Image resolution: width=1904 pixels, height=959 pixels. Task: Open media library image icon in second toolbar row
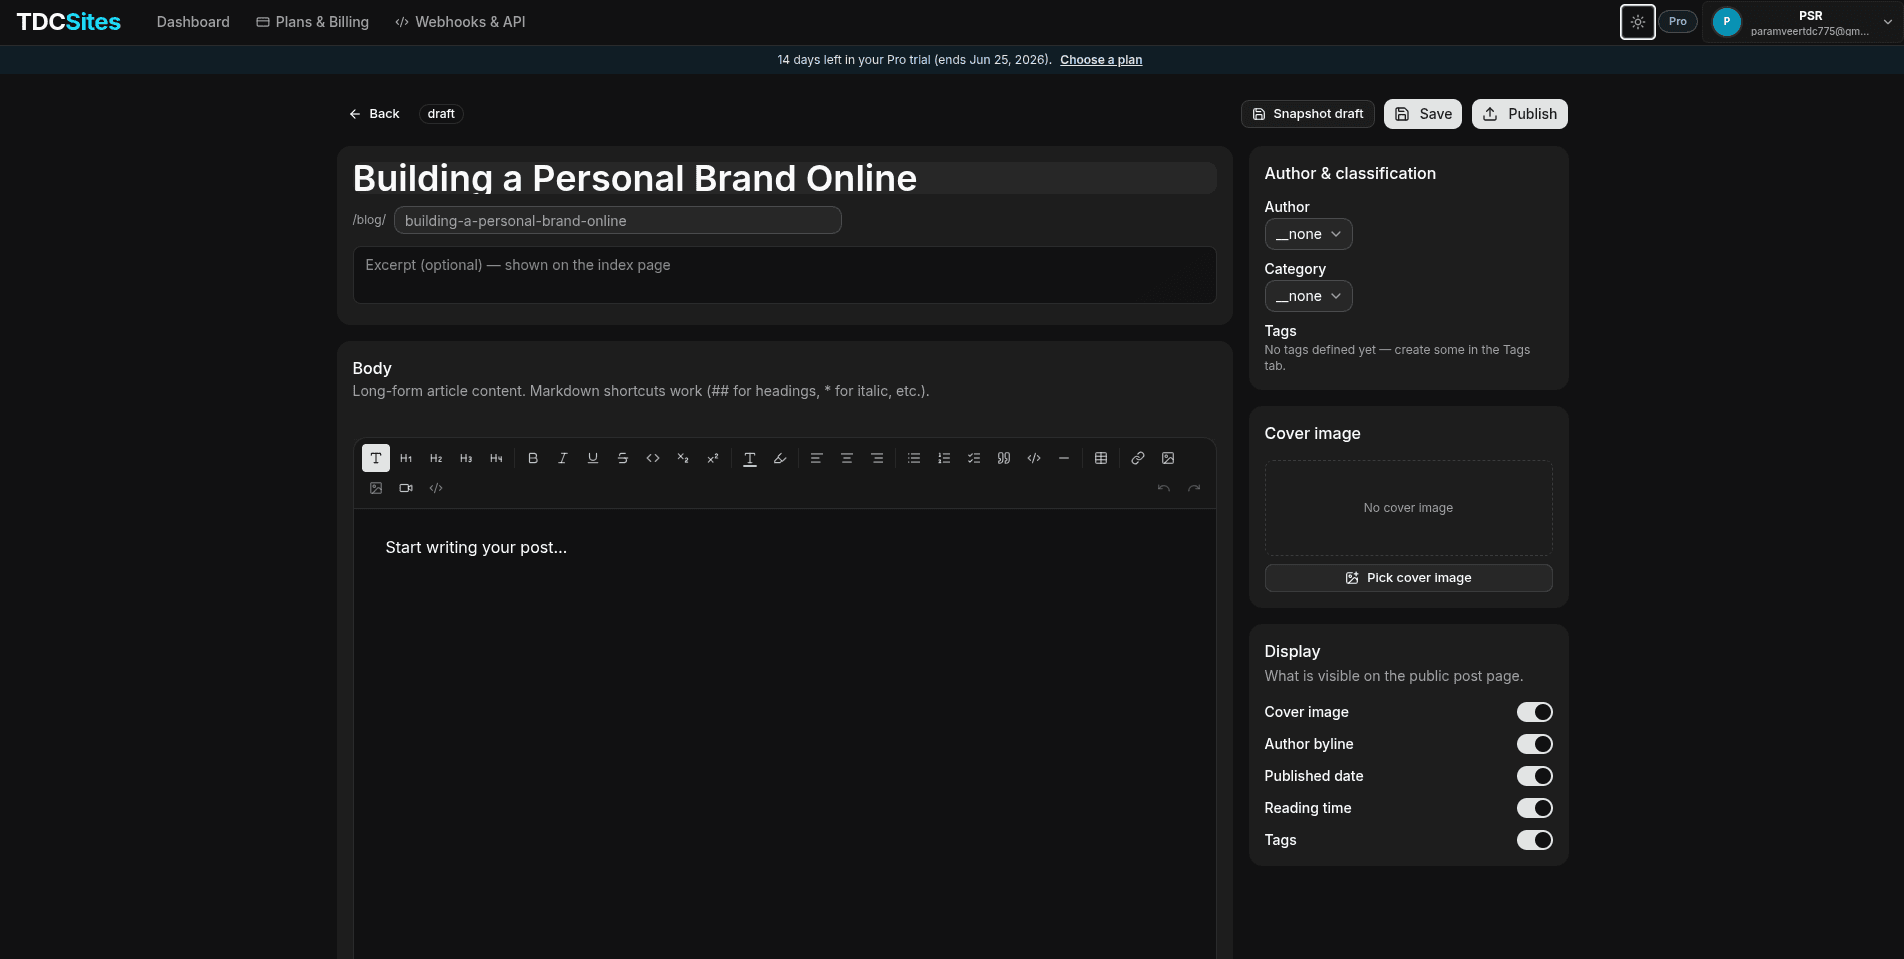376,488
